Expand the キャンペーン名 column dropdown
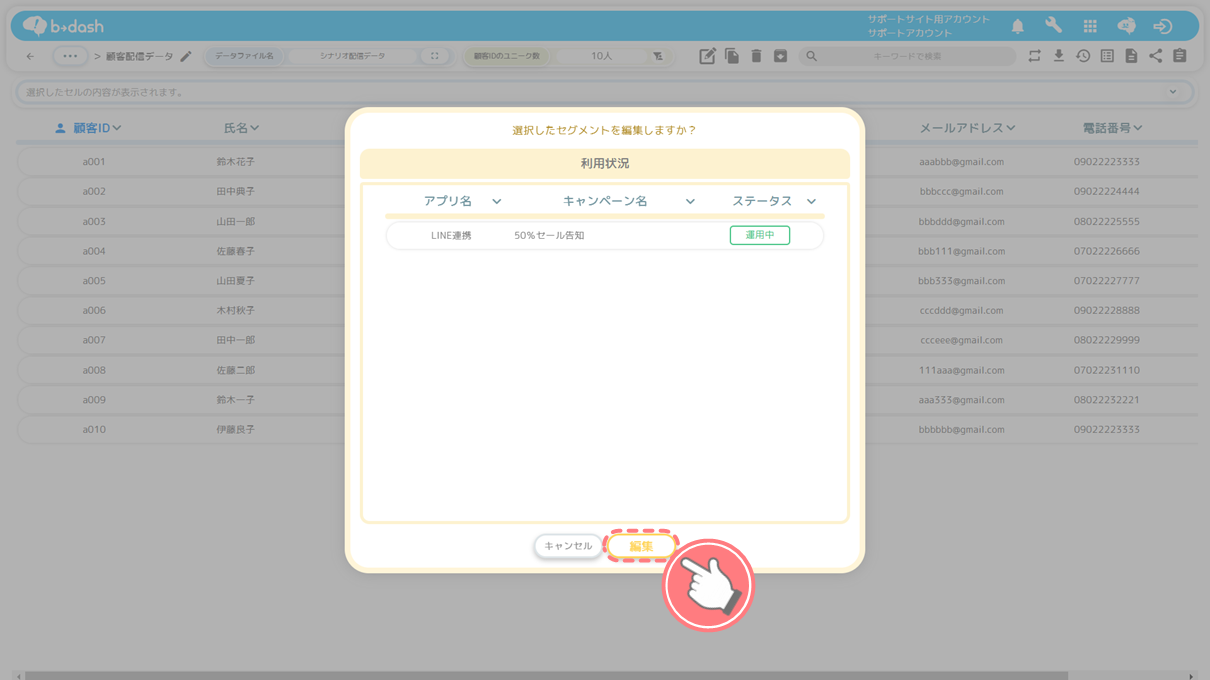 click(690, 201)
